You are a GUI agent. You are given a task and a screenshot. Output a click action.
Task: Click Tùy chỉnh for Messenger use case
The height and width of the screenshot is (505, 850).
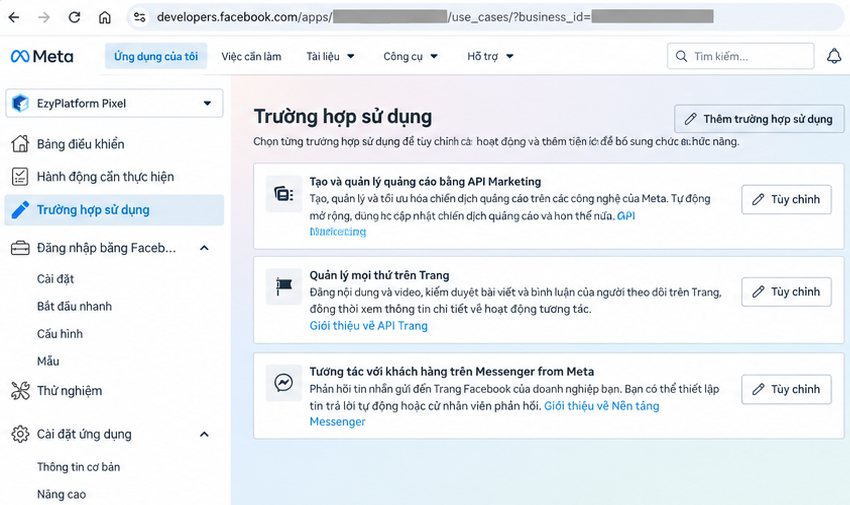786,389
